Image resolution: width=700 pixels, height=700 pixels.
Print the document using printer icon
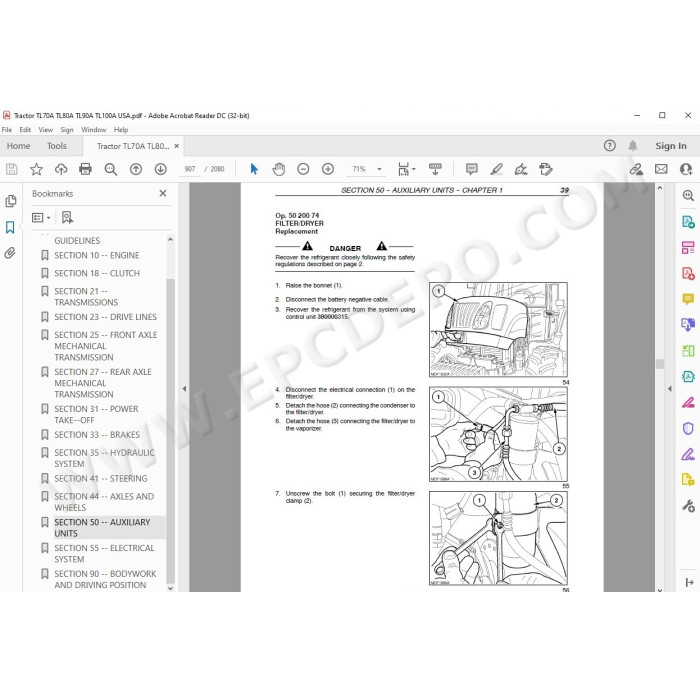tap(85, 169)
